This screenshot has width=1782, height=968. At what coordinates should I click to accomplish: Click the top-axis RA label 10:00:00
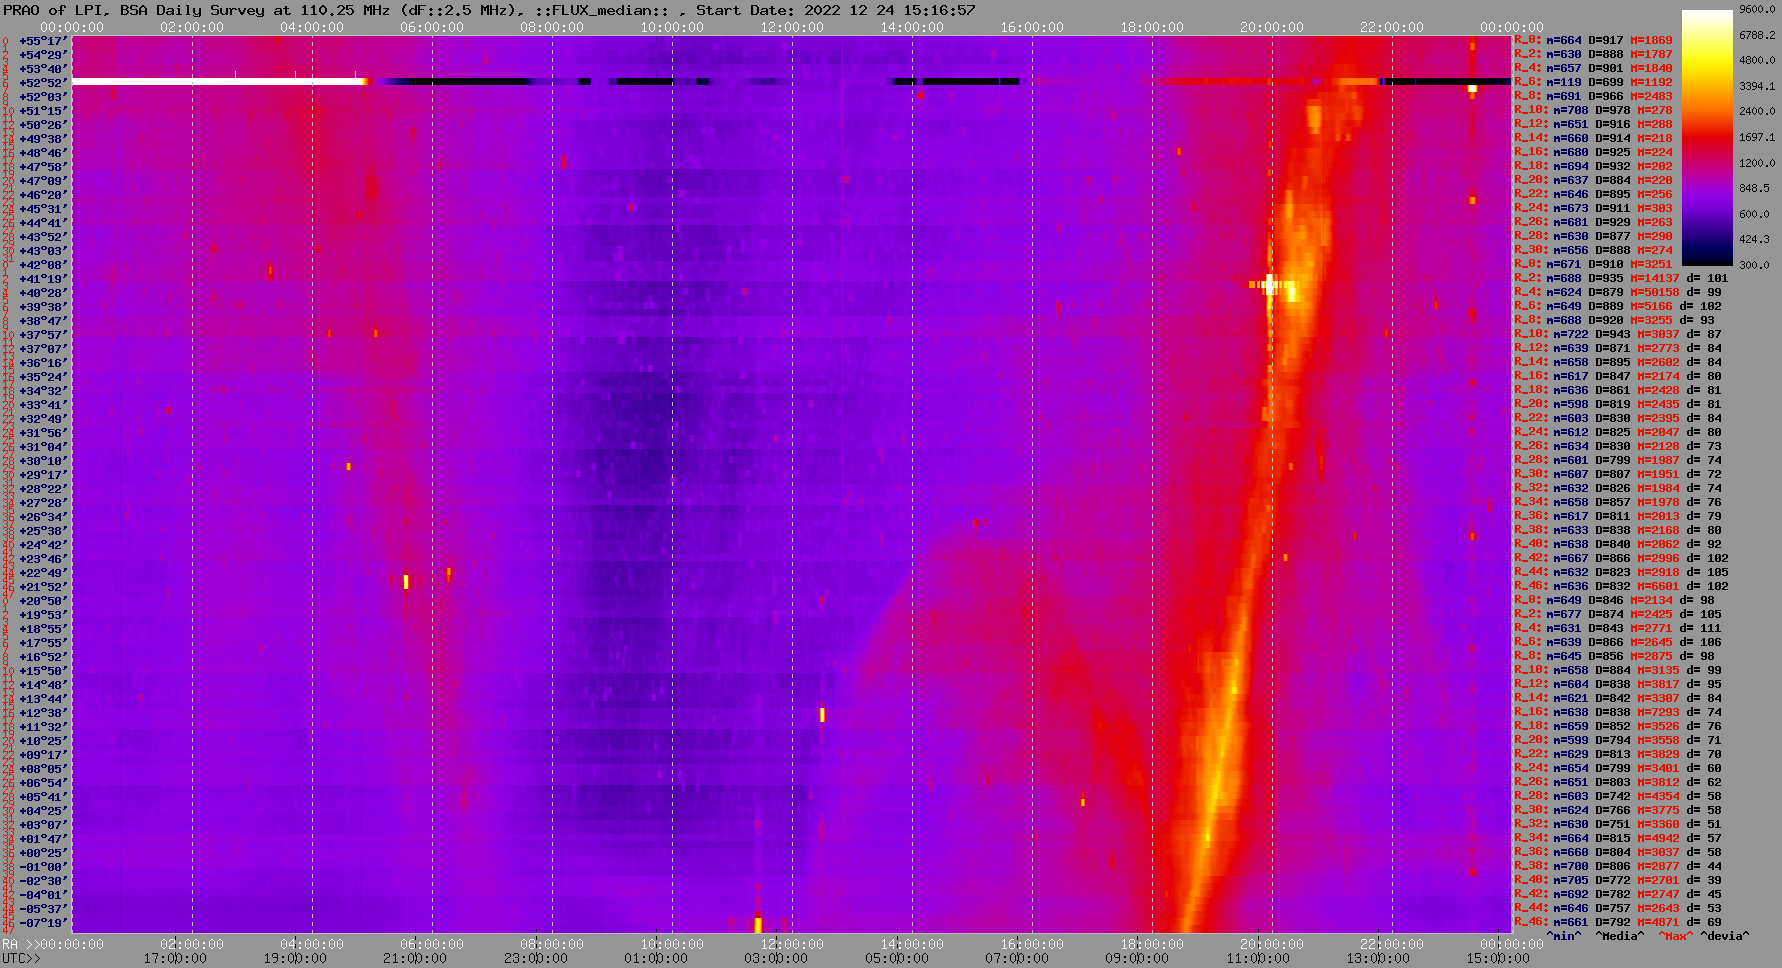672,28
